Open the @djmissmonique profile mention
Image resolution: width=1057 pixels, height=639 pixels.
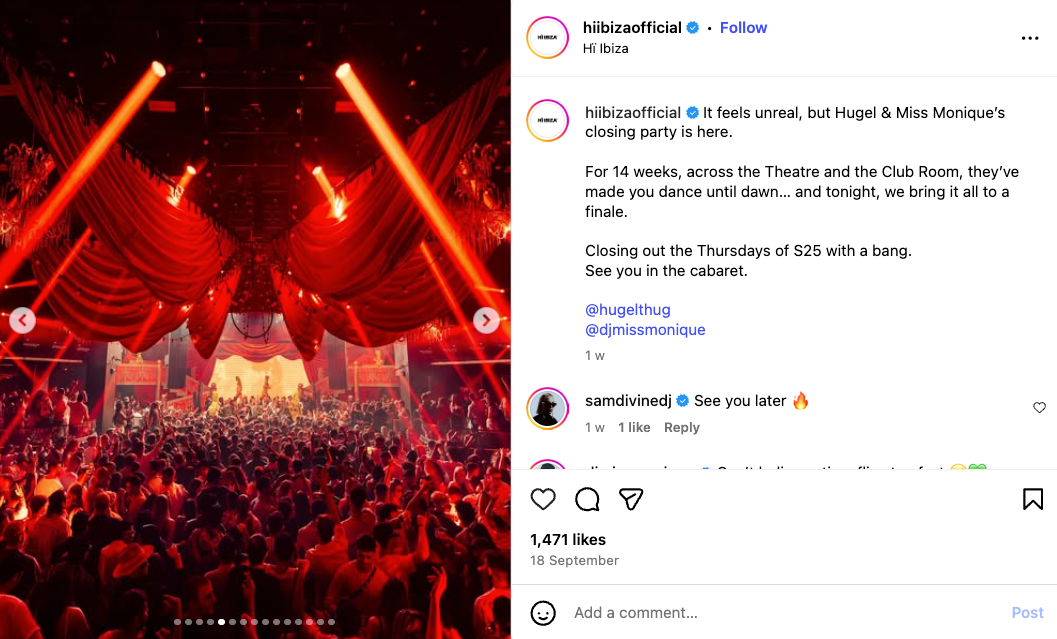[x=645, y=330]
